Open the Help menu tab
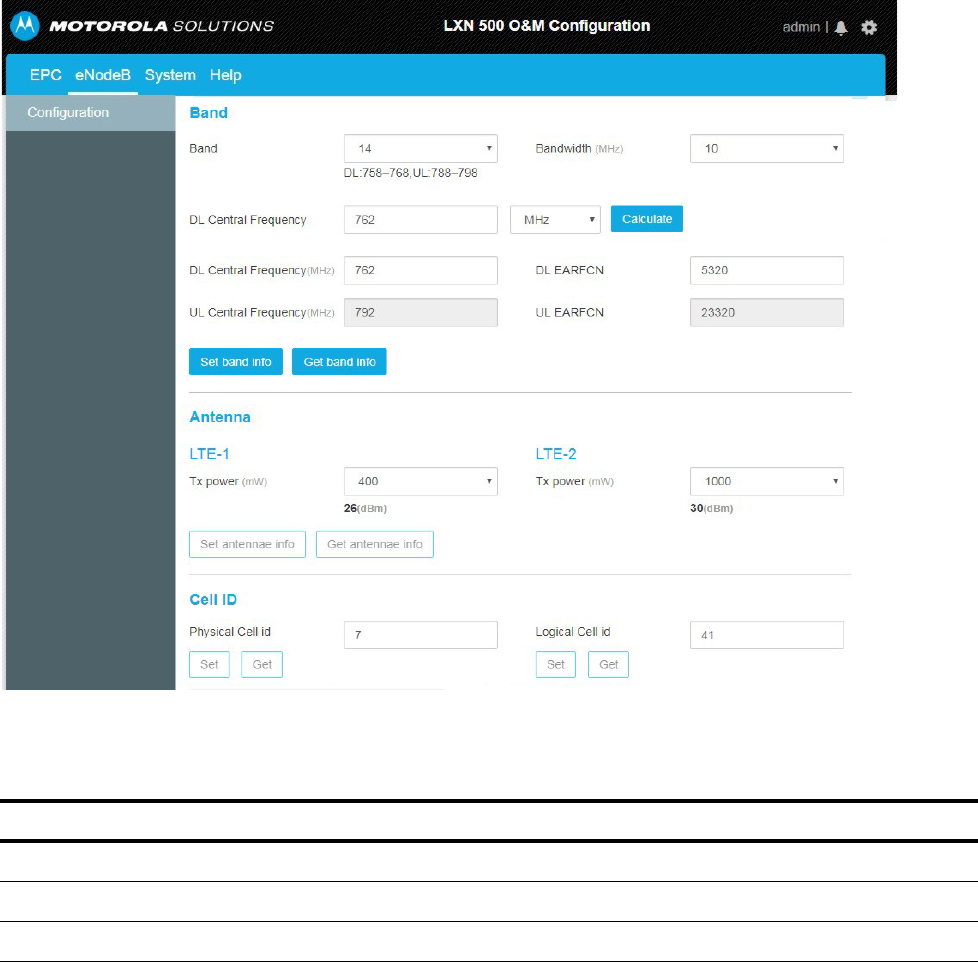978x962 pixels. click(x=225, y=75)
